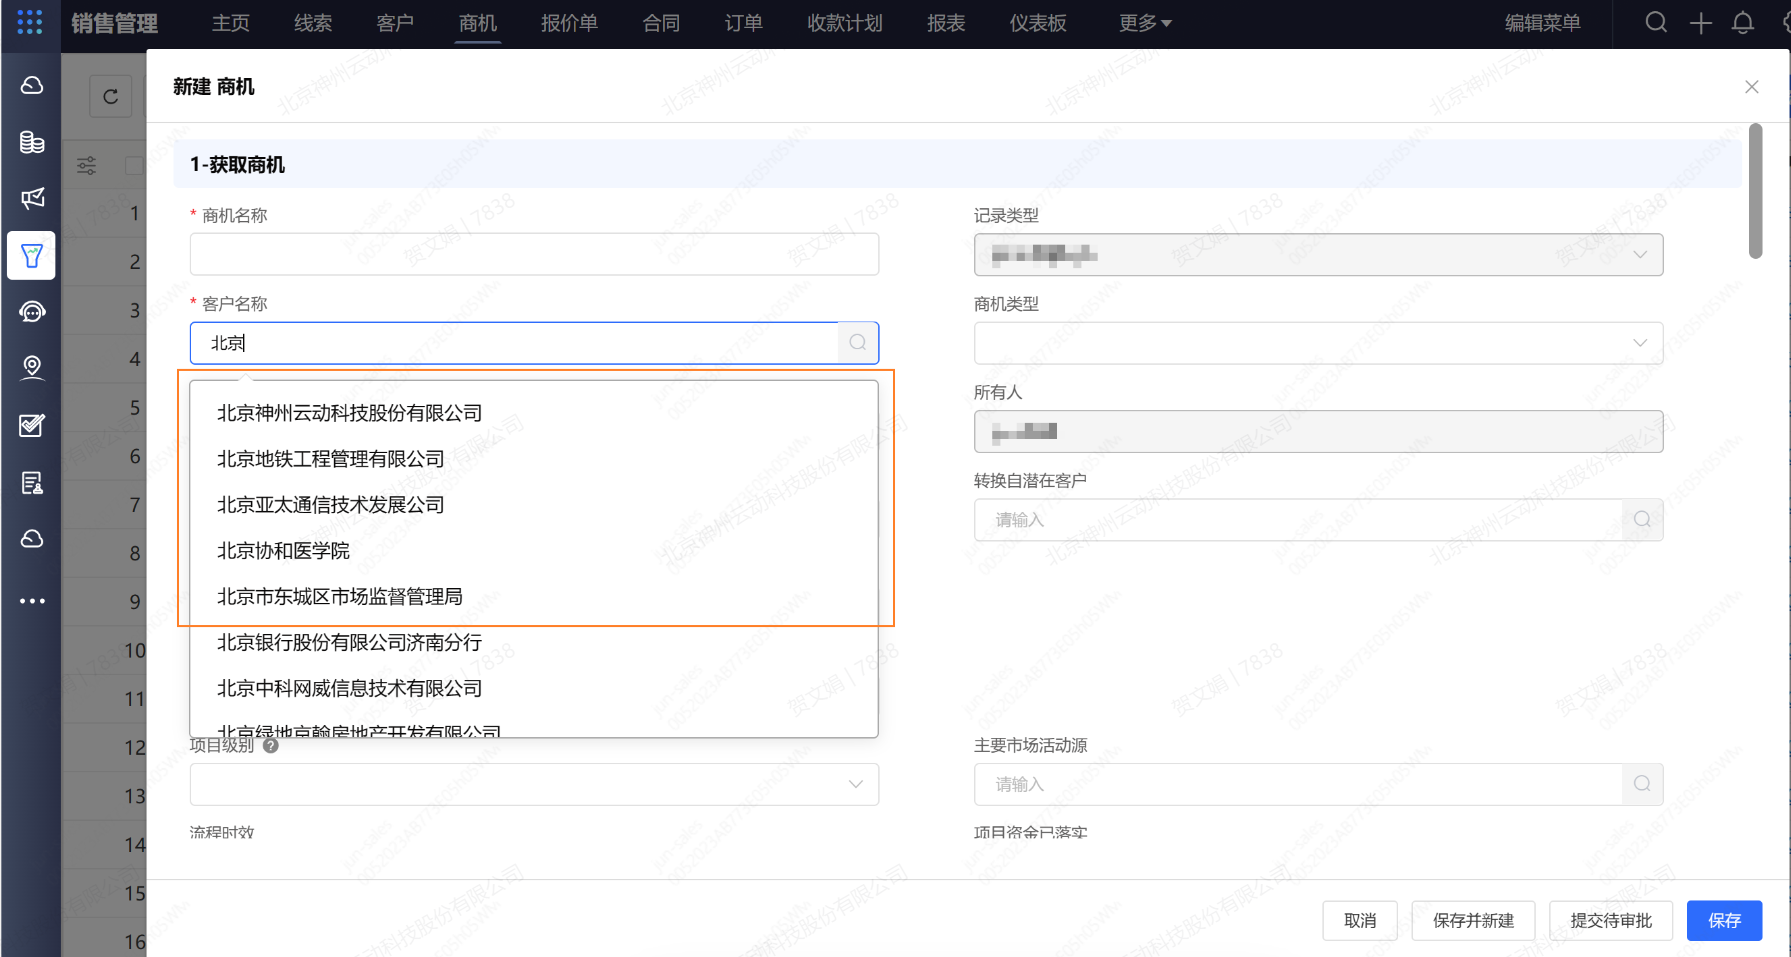Click the megaphone icon in sidebar
This screenshot has height=957, width=1791.
pos(32,198)
